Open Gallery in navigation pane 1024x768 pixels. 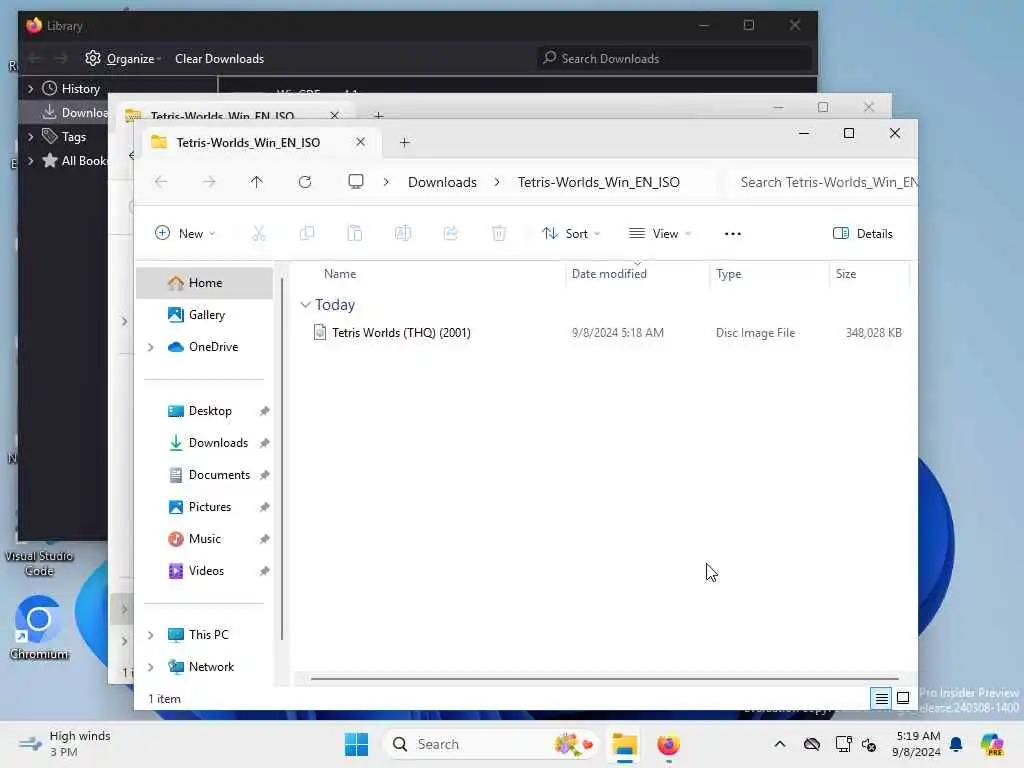204,315
